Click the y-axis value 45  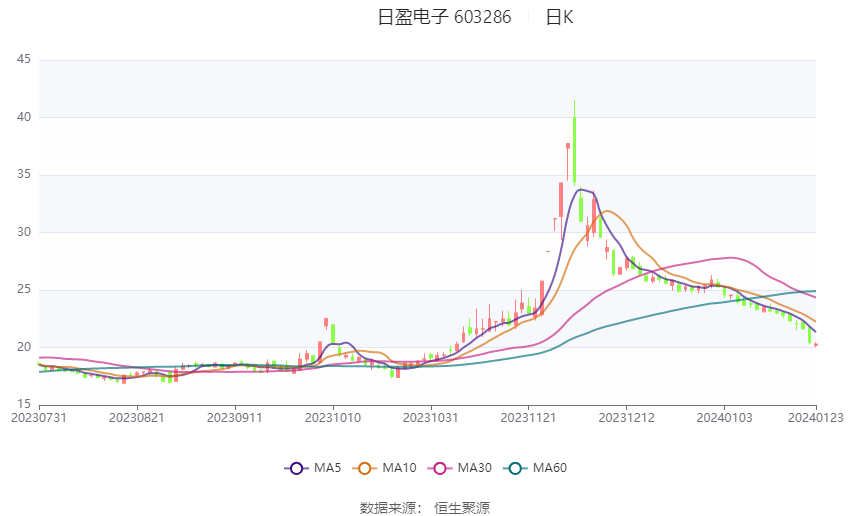tap(24, 59)
